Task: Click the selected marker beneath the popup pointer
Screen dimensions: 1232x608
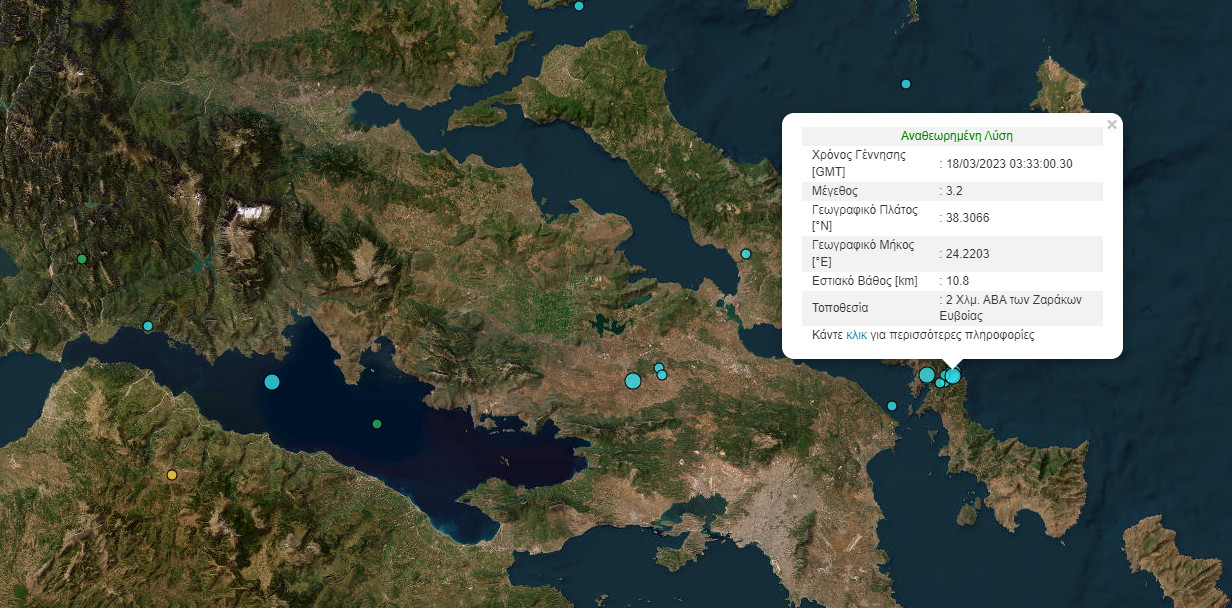Action: [x=953, y=376]
